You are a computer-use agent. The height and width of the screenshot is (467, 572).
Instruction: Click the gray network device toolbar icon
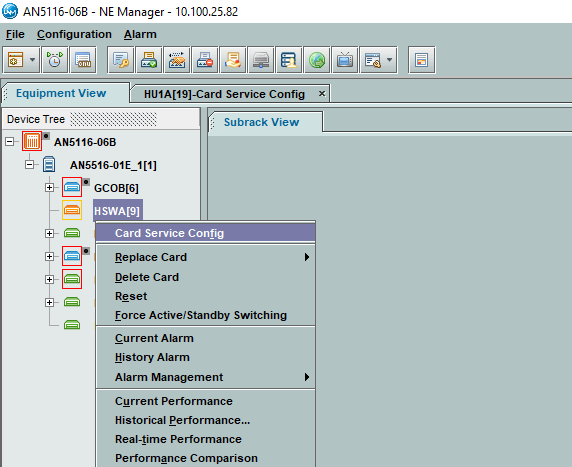pos(261,60)
